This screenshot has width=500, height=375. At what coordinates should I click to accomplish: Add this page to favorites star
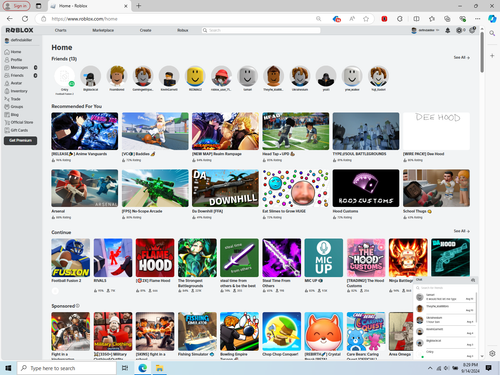[x=366, y=19]
